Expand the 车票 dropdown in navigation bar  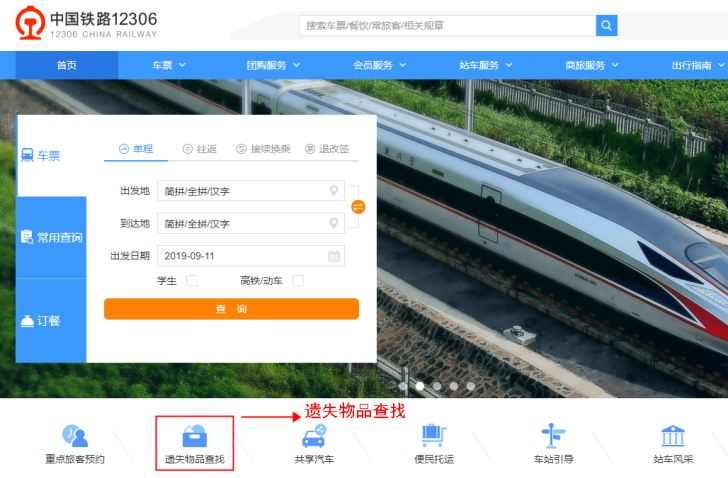coord(169,65)
